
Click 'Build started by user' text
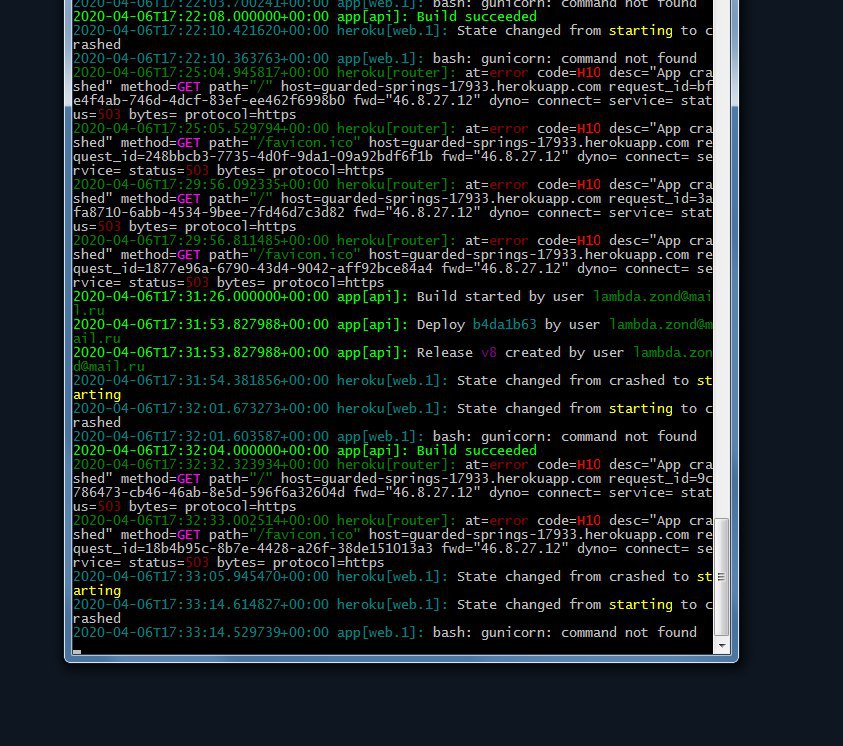500,297
